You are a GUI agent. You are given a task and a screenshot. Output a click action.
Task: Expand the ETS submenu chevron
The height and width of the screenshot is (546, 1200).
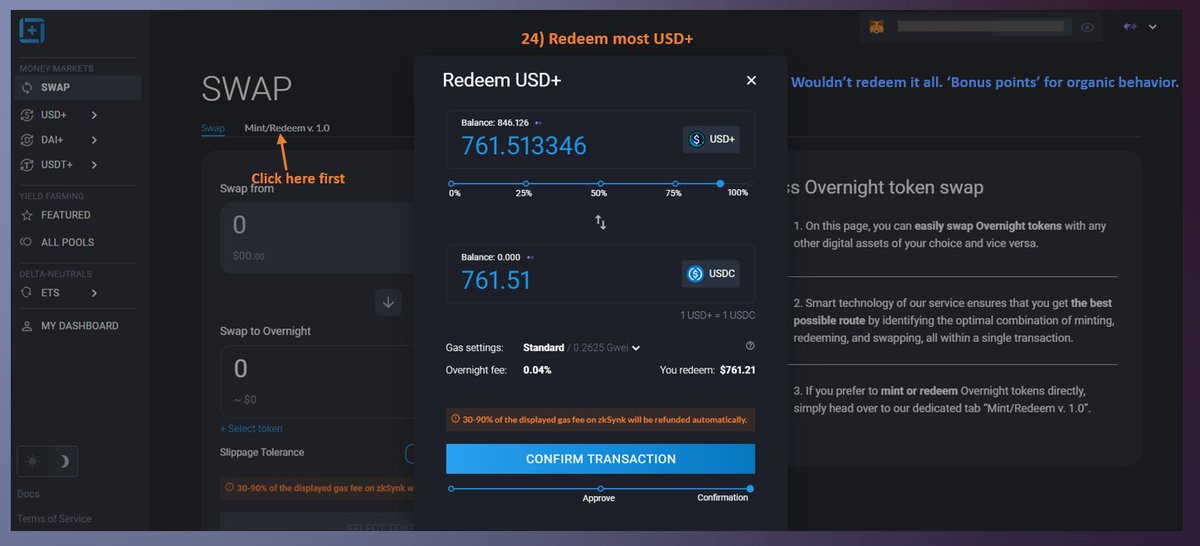(x=95, y=293)
